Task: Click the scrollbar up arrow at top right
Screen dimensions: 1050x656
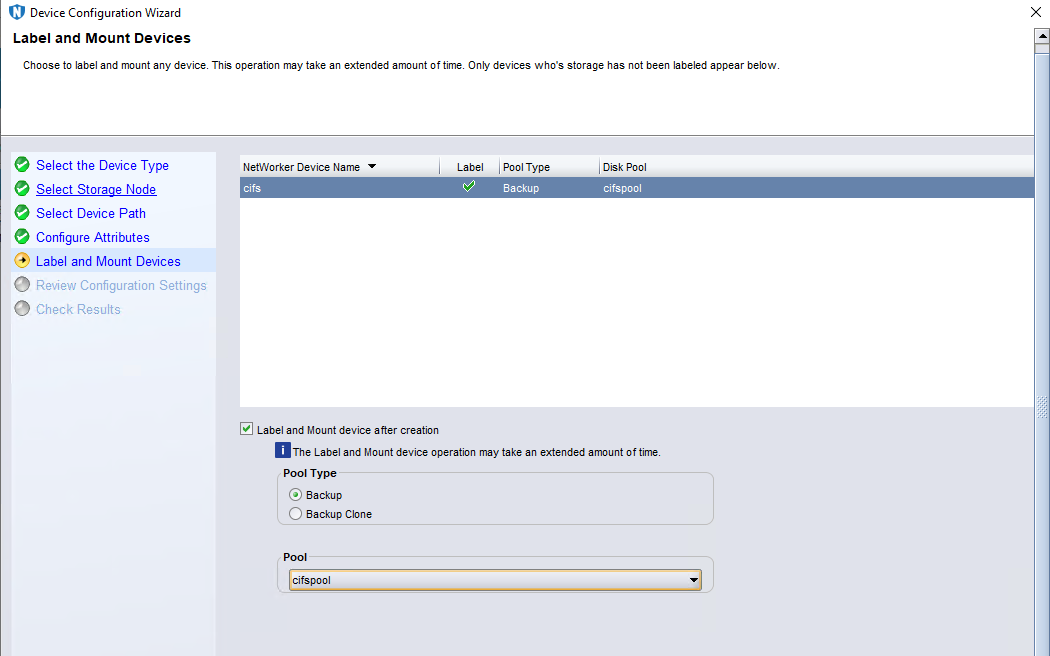Action: (1042, 36)
